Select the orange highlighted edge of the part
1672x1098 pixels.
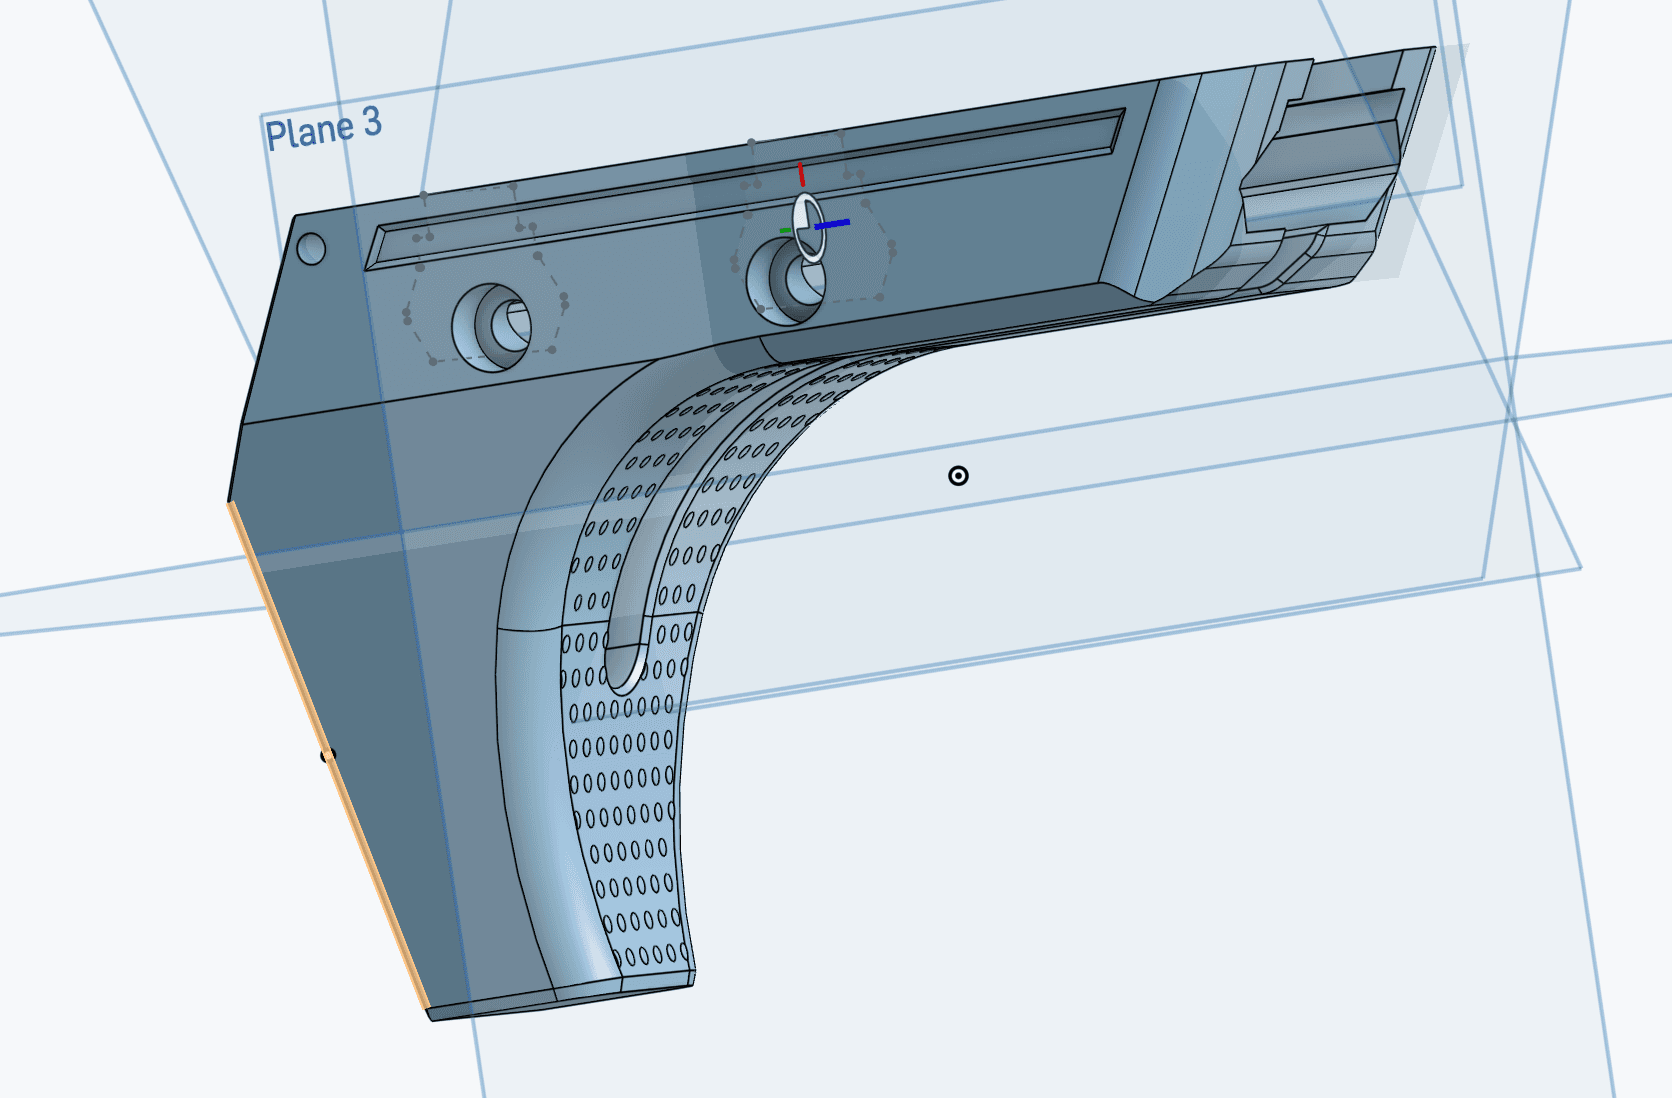(x=327, y=754)
